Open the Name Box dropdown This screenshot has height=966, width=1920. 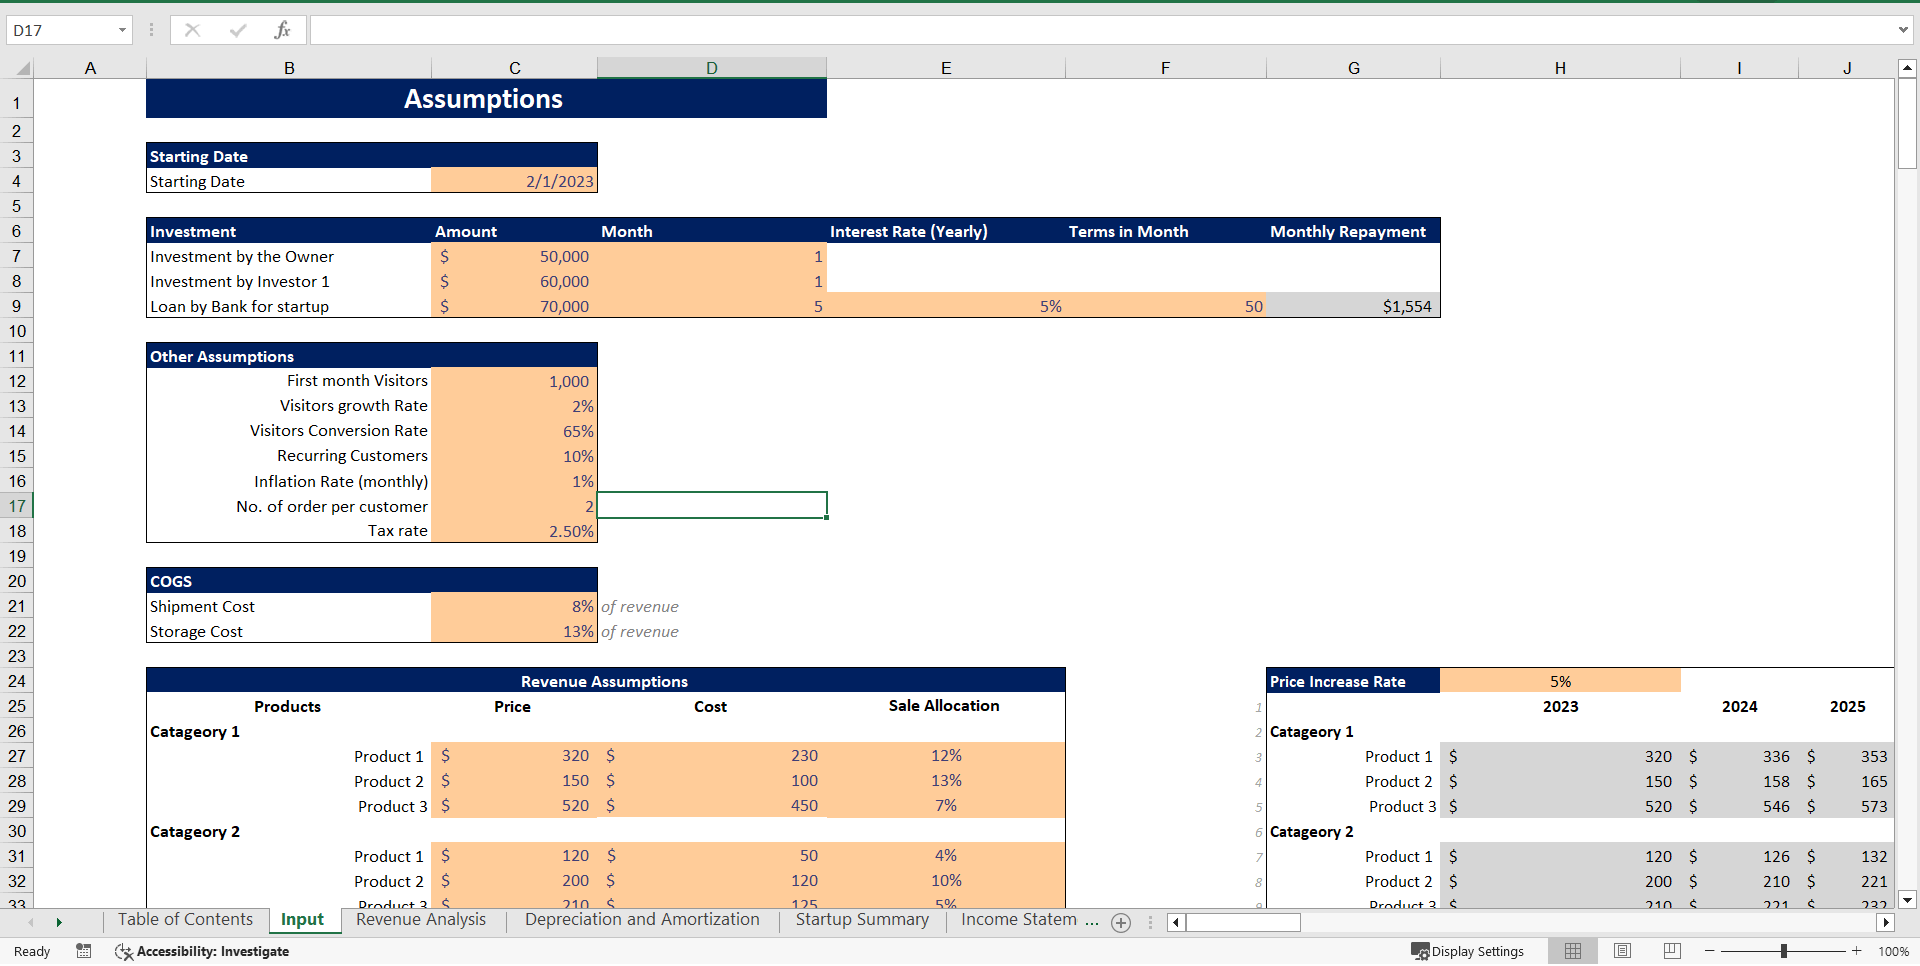click(x=122, y=30)
